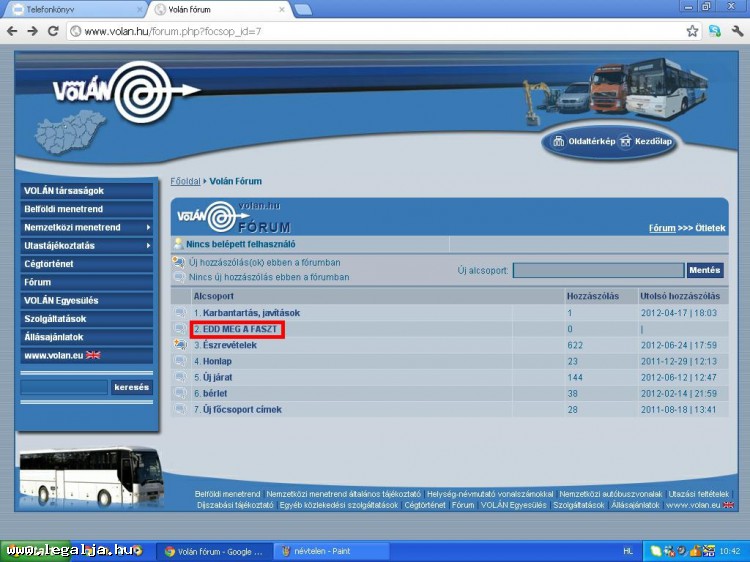Click the topic icon beside Észrevételek
The height and width of the screenshot is (562, 750).
180,345
